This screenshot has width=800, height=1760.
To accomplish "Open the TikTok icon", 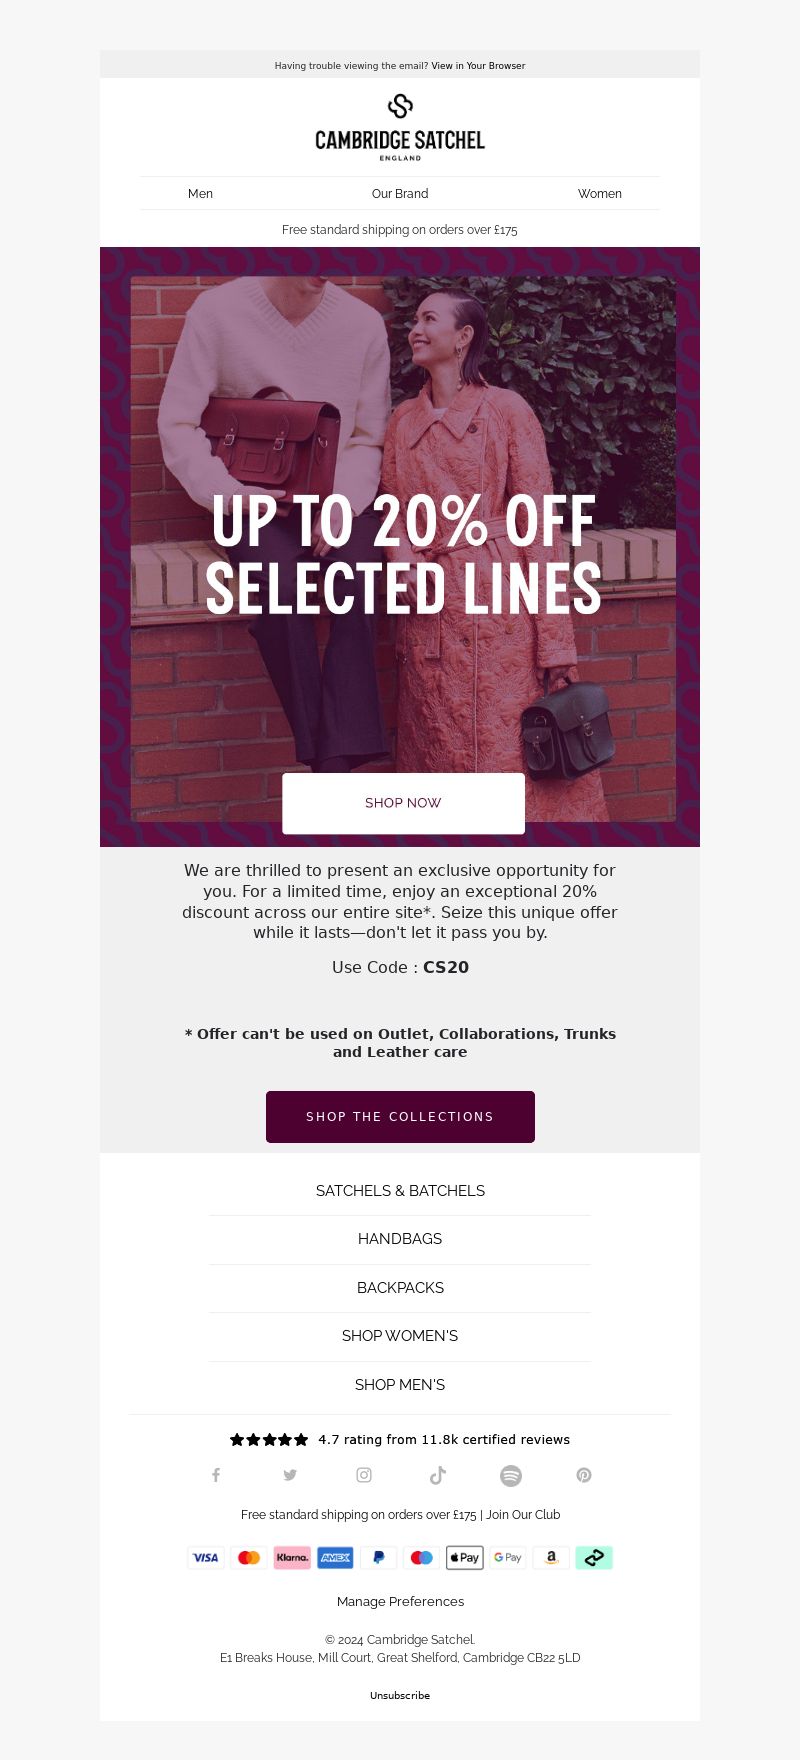I will tap(438, 1475).
